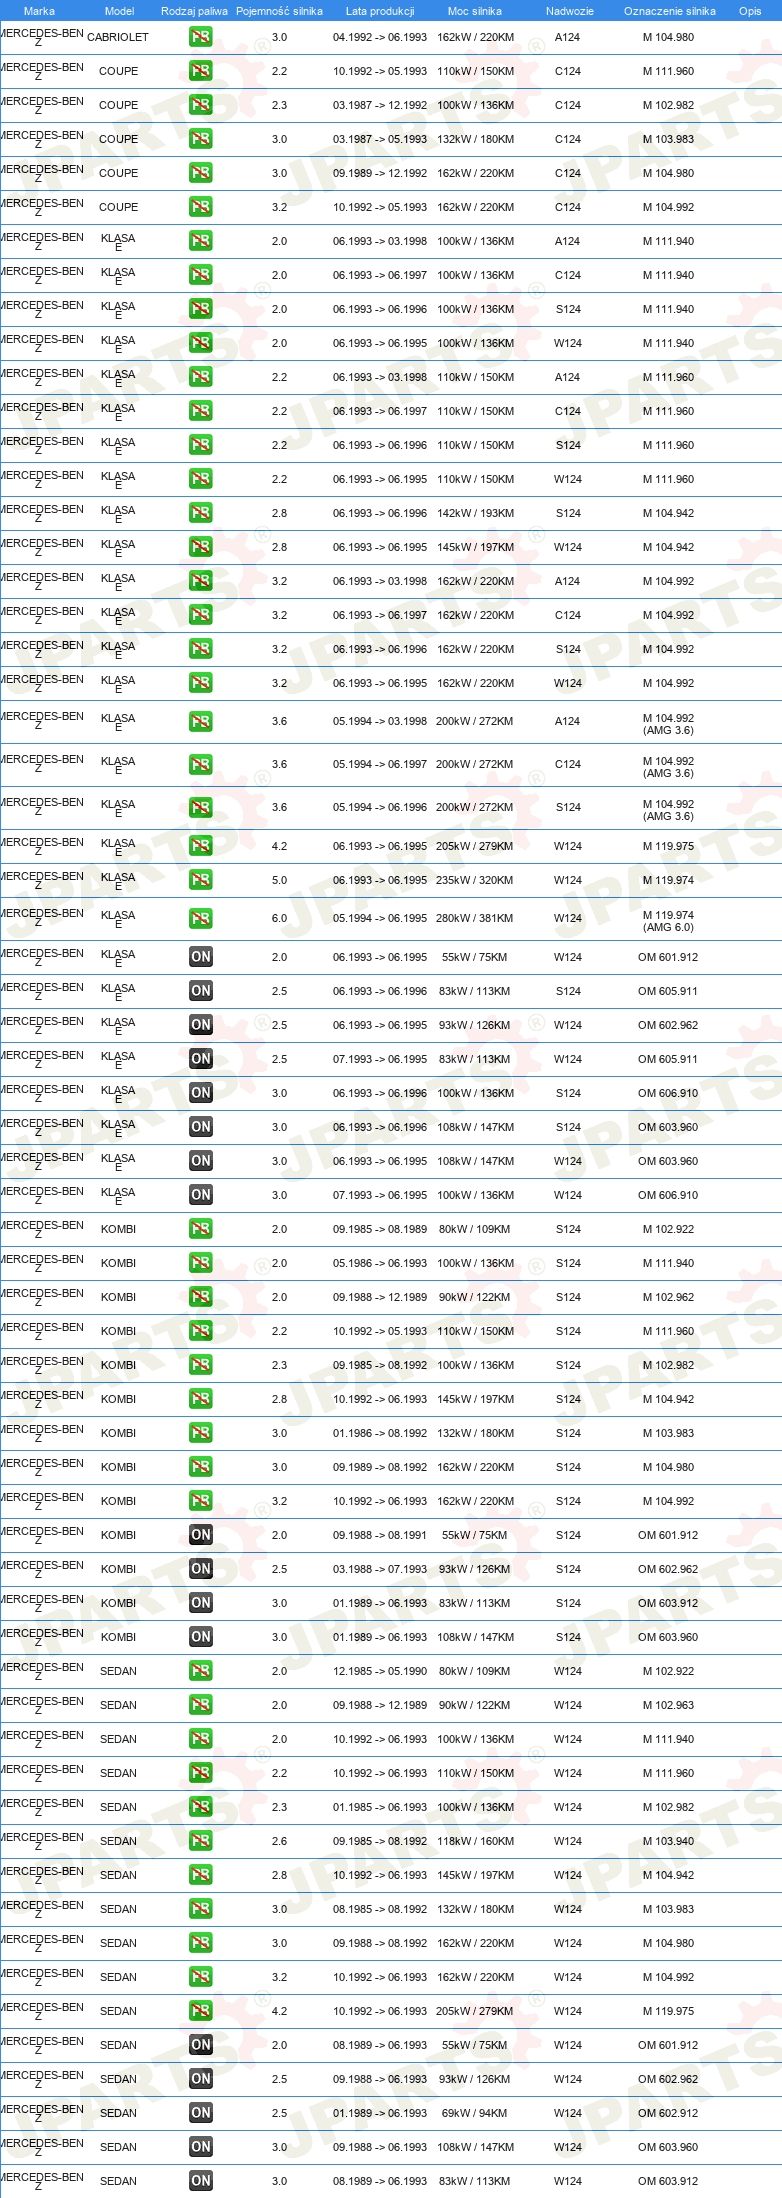Click ON icon in SEDAN 69kW / 94KM row

(x=200, y=2113)
